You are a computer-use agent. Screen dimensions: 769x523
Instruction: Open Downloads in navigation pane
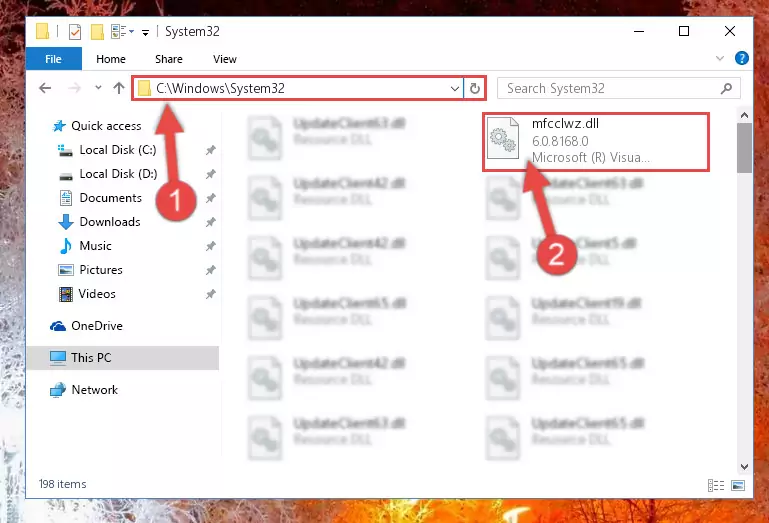109,222
